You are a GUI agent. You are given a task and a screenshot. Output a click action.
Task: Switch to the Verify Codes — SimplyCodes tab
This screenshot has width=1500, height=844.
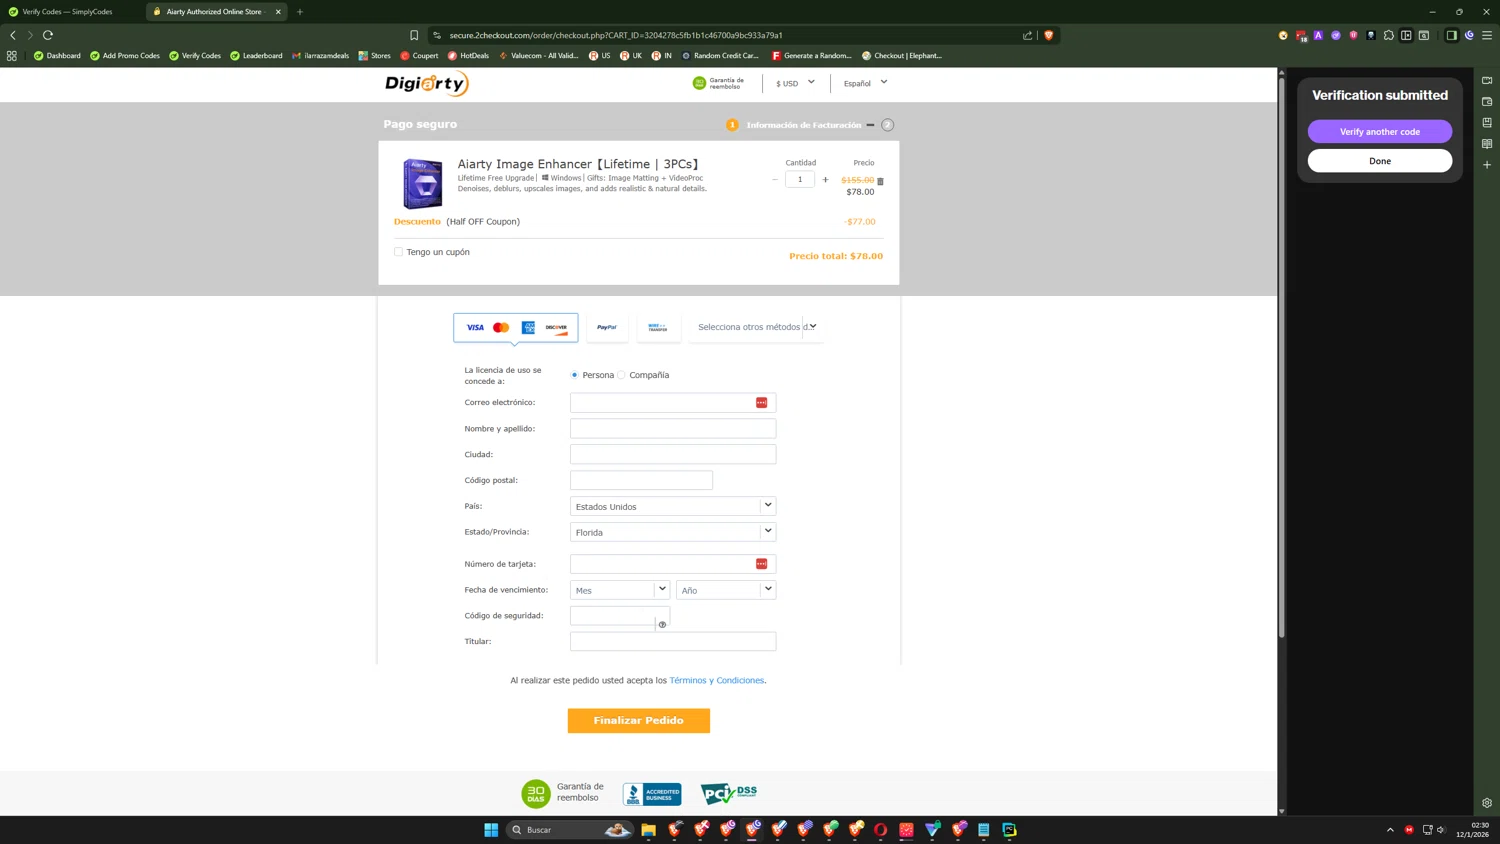[70, 12]
